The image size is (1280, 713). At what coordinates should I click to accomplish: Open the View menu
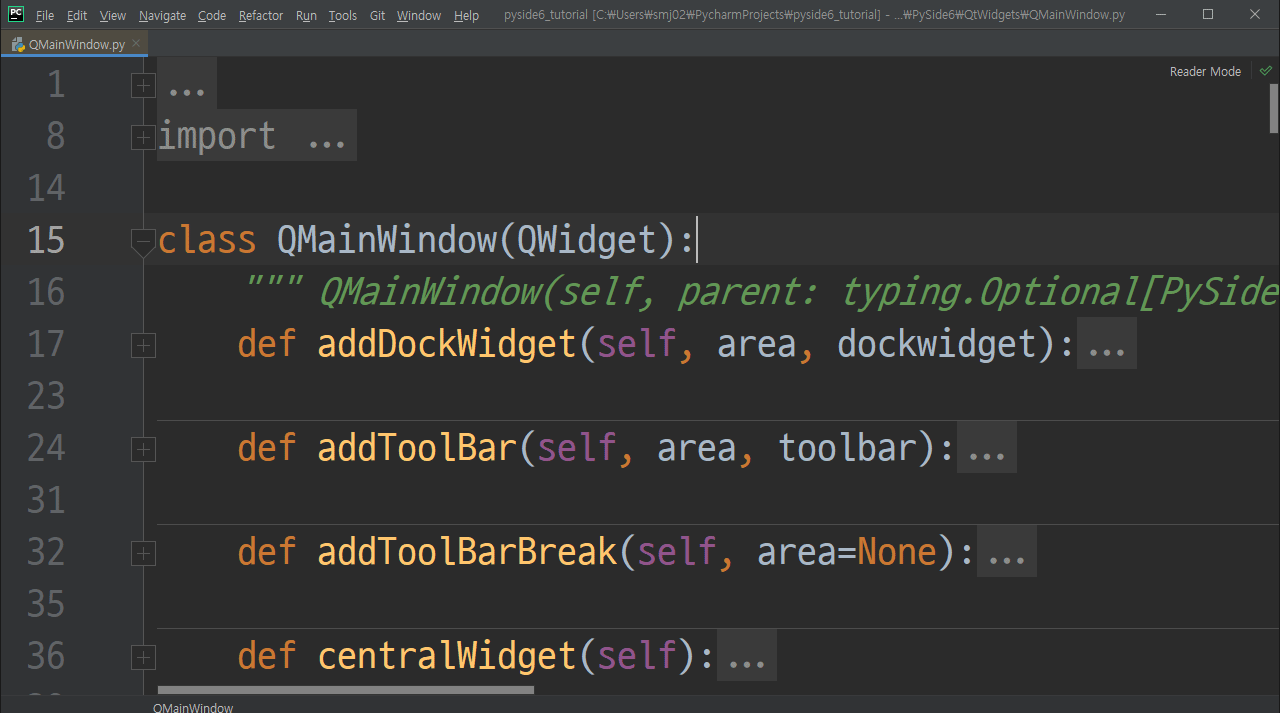[x=113, y=15]
